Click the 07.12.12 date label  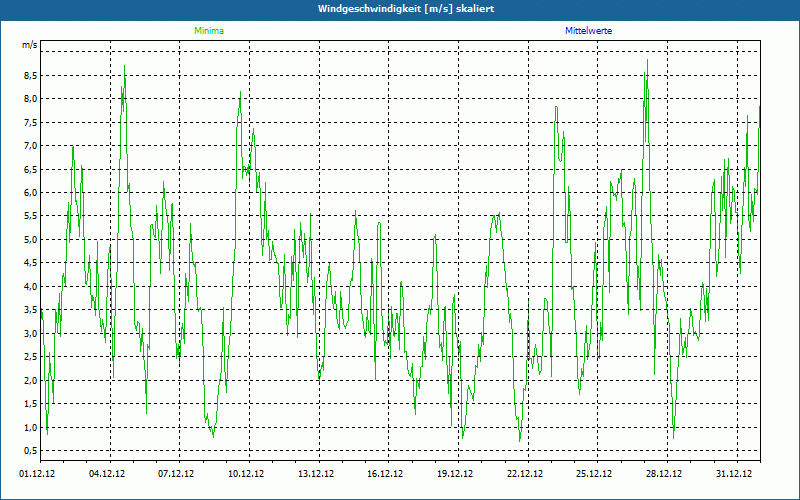[x=176, y=474]
